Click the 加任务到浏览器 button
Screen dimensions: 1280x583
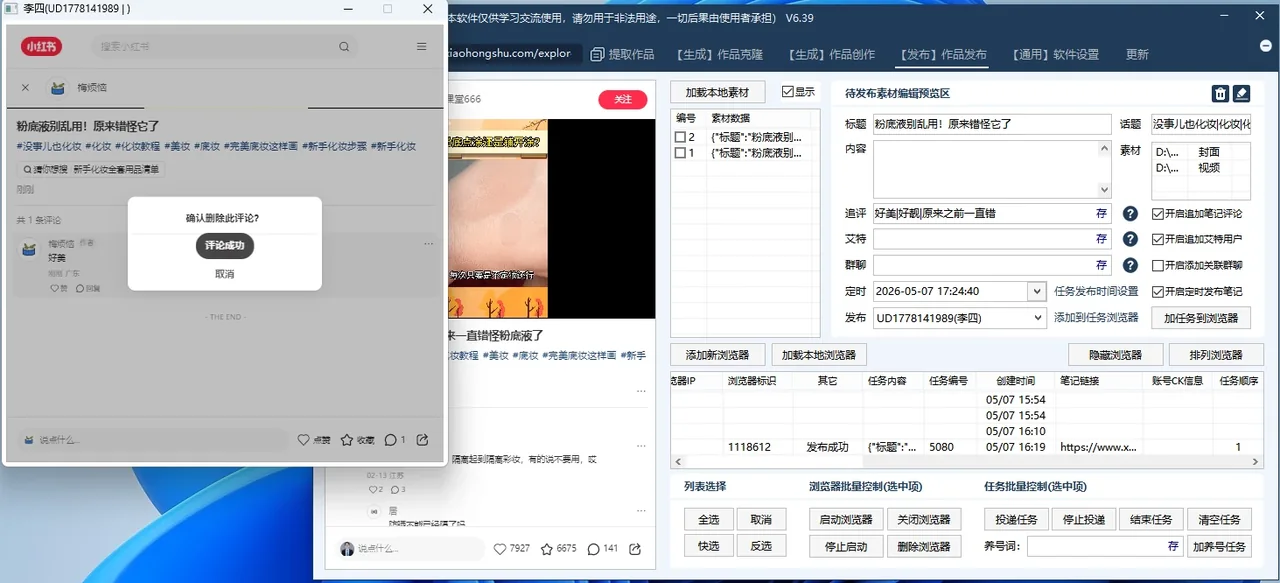click(x=1201, y=318)
